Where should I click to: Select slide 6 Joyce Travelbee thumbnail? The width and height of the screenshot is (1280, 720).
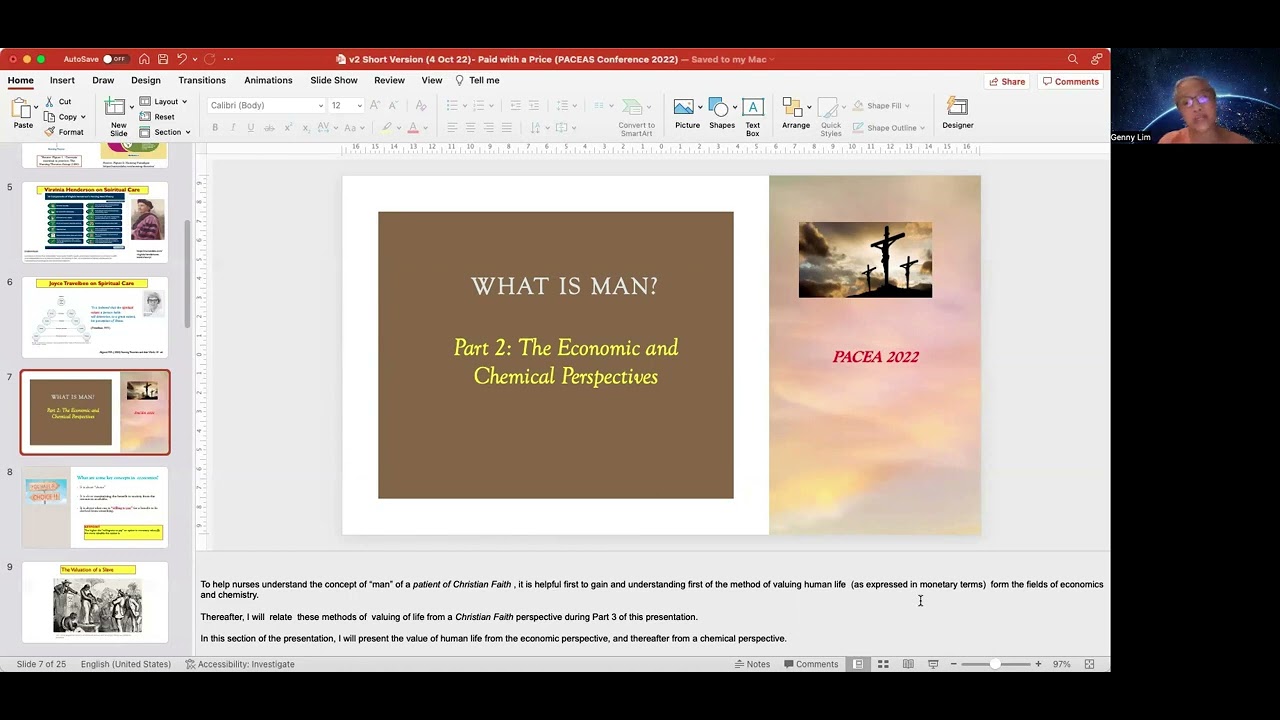[x=95, y=317]
